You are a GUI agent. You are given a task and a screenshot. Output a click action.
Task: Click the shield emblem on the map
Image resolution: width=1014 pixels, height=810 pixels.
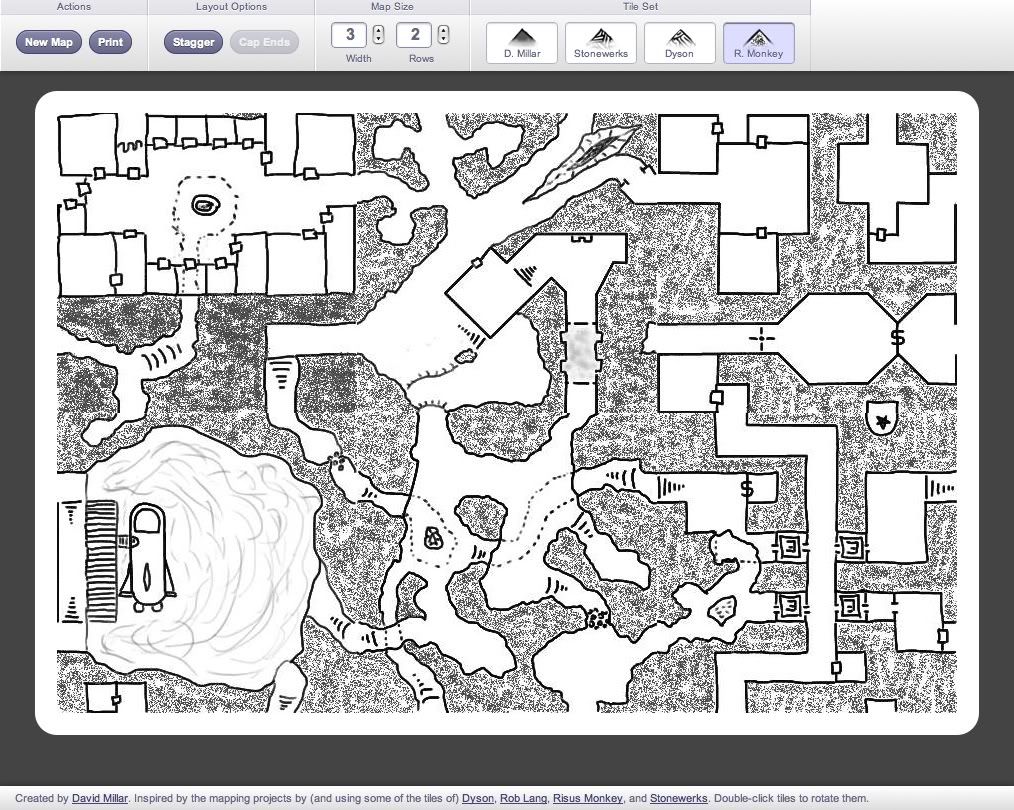881,418
